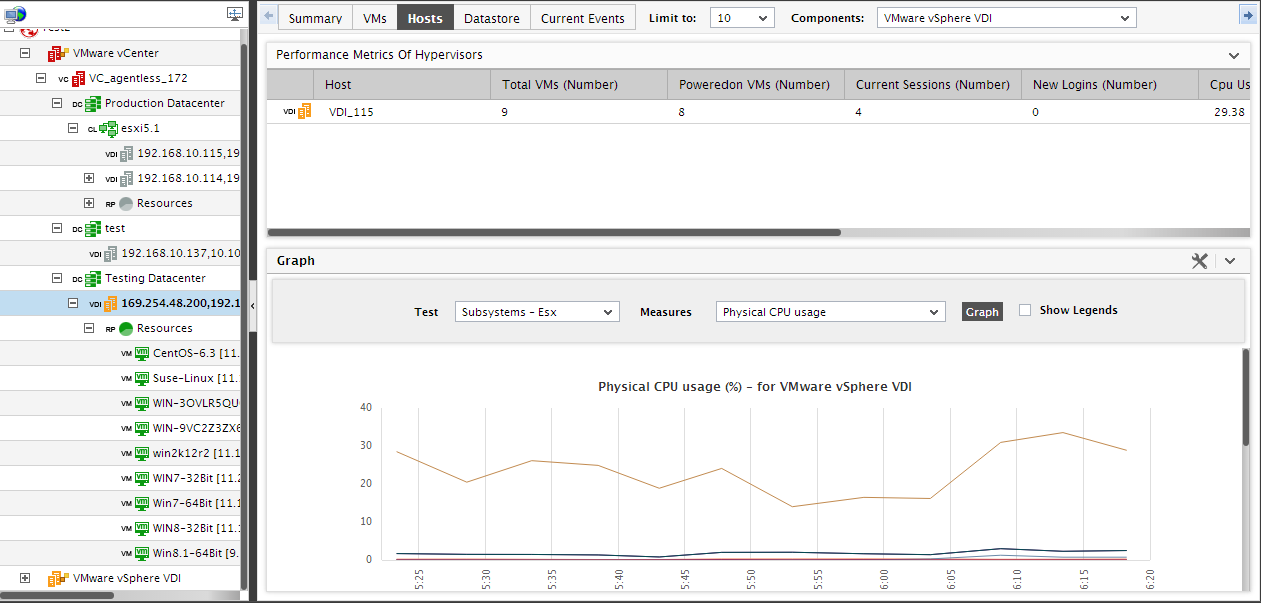Collapse the Performance Metrics Of Hypervisors panel

point(1234,56)
